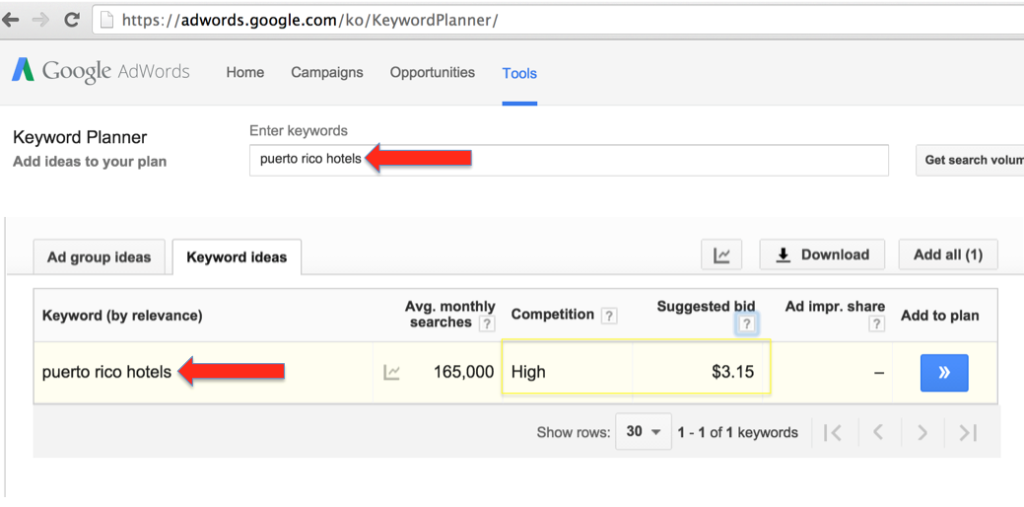The image size is (1024, 507).
Task: Sort by Competition column header
Action: tap(552, 315)
